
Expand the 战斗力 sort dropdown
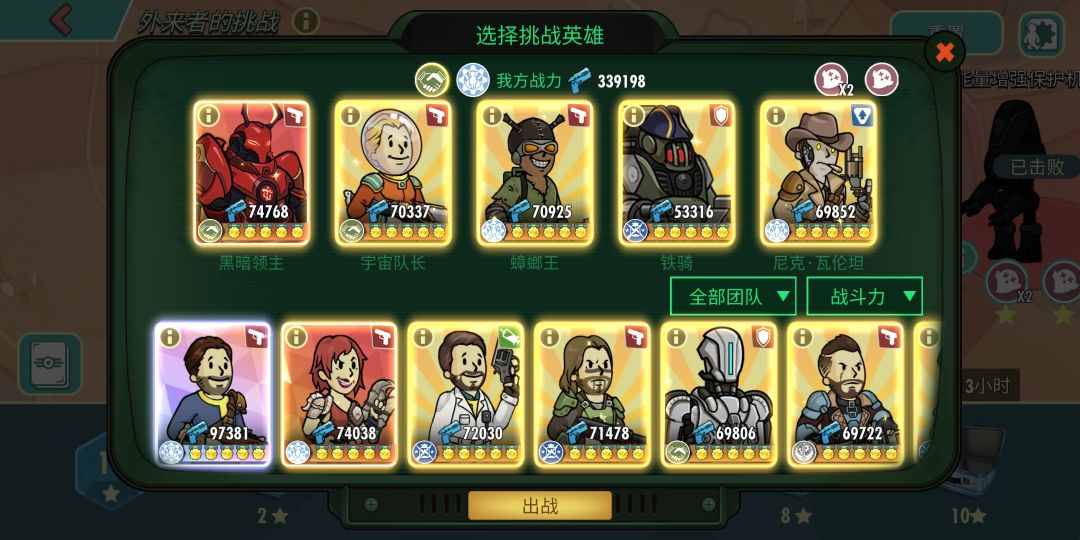tap(864, 296)
